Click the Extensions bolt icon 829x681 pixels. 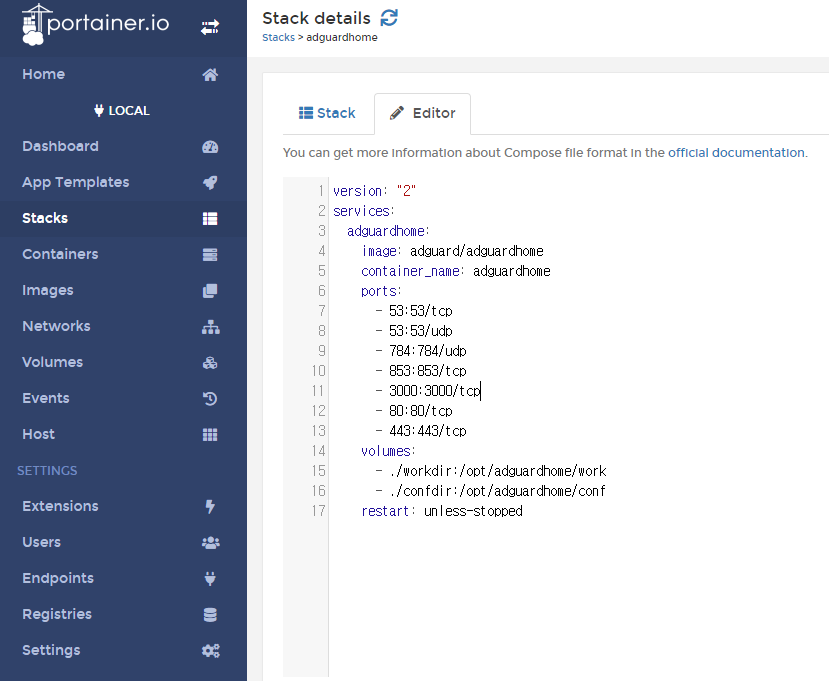click(x=210, y=507)
